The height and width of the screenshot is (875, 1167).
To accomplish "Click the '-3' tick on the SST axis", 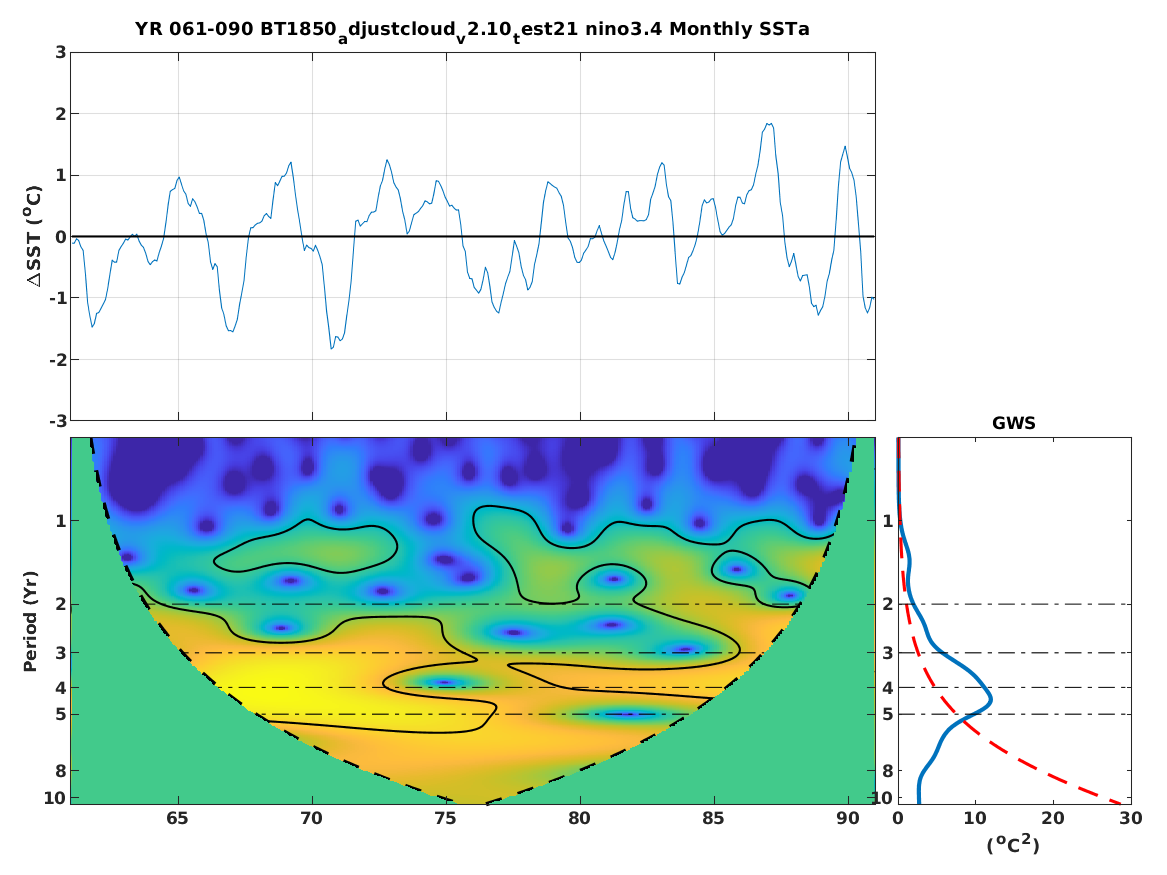I will (x=57, y=421).
